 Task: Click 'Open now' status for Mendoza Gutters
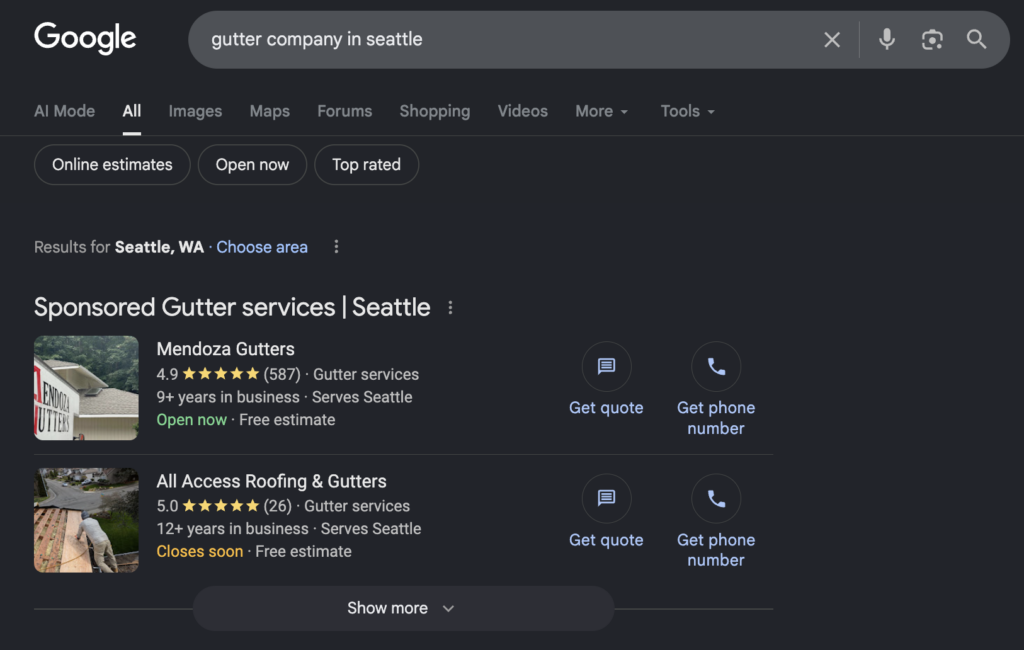pyautogui.click(x=191, y=420)
